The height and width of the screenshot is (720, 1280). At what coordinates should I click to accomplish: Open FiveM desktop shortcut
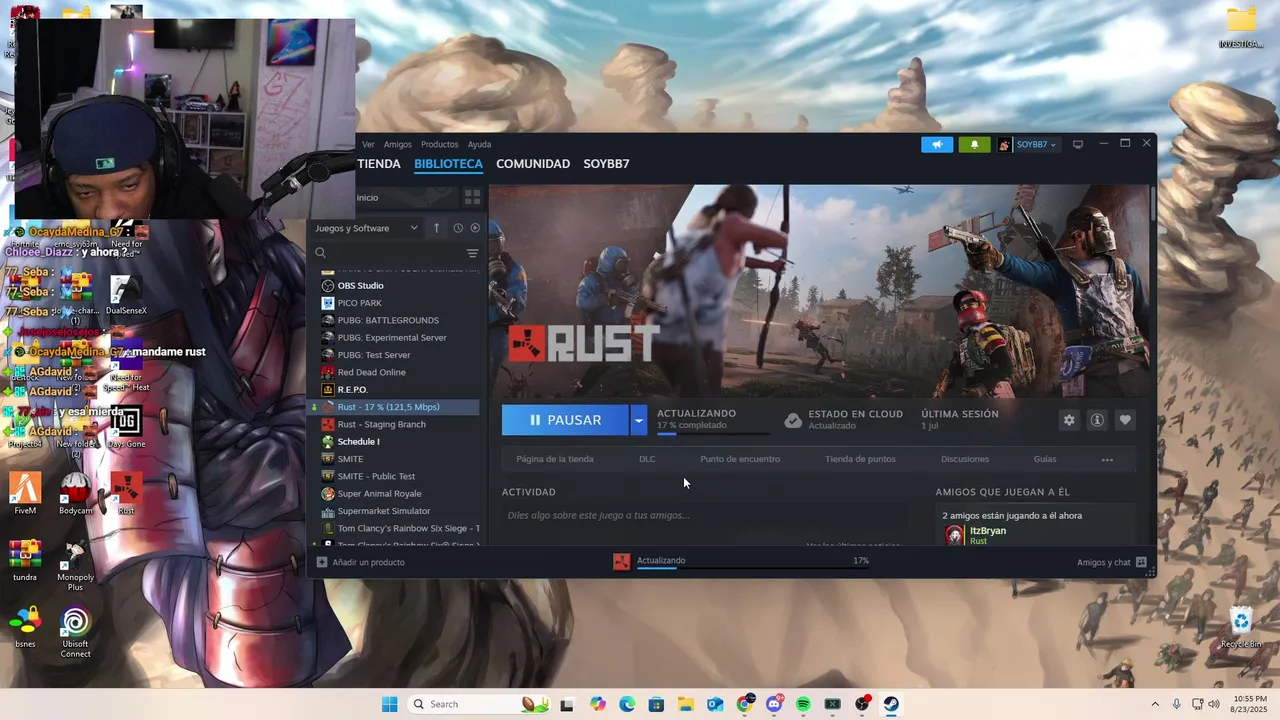point(25,494)
